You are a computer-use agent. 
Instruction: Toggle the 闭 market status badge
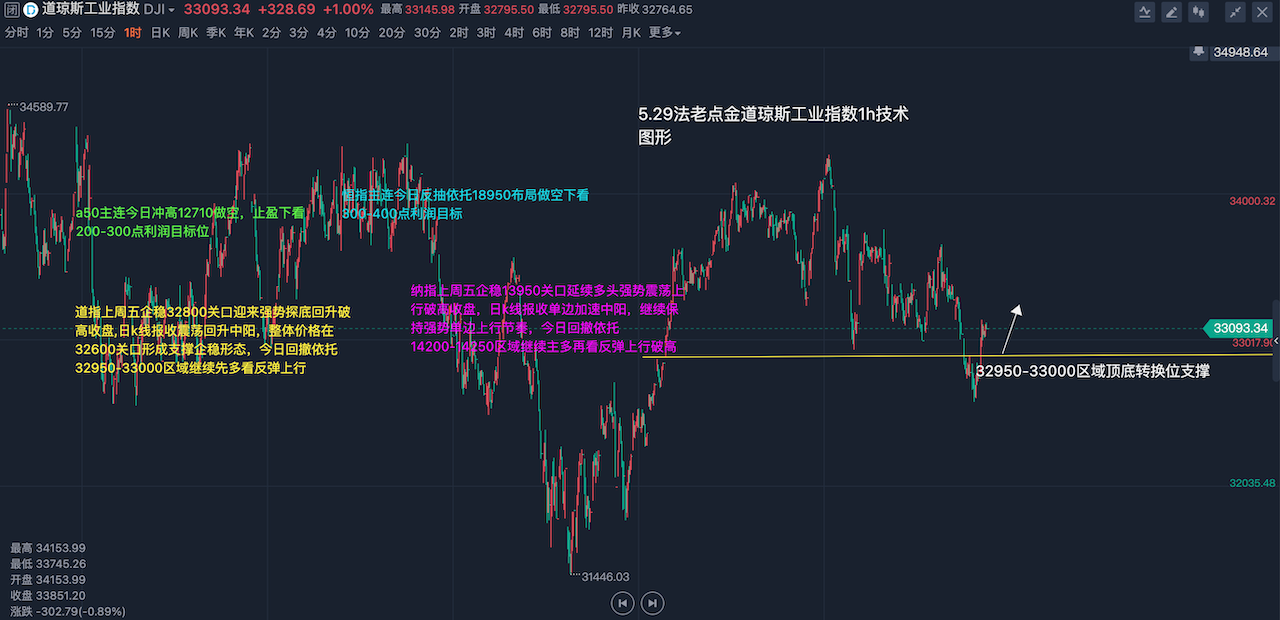click(10, 10)
